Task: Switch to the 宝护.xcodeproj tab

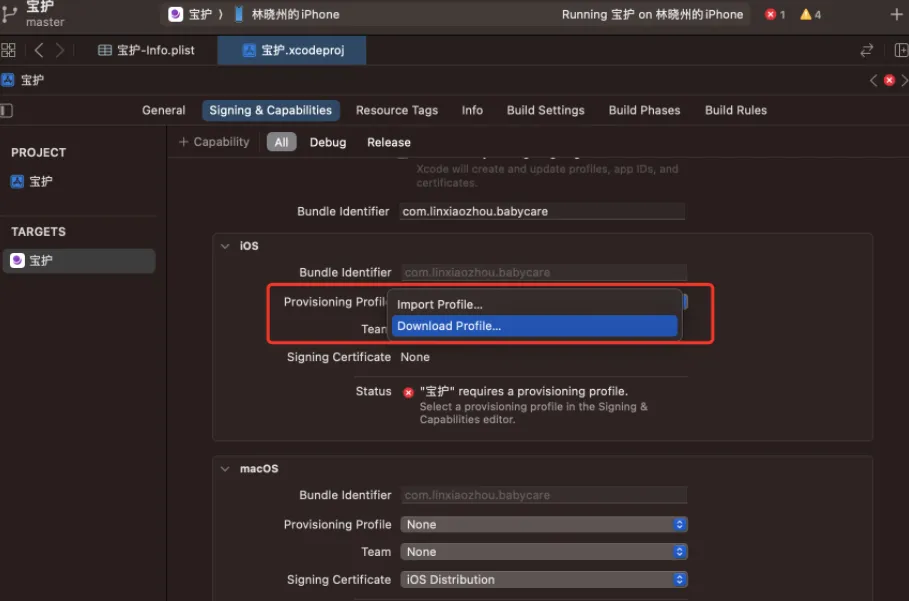Action: 293,50
